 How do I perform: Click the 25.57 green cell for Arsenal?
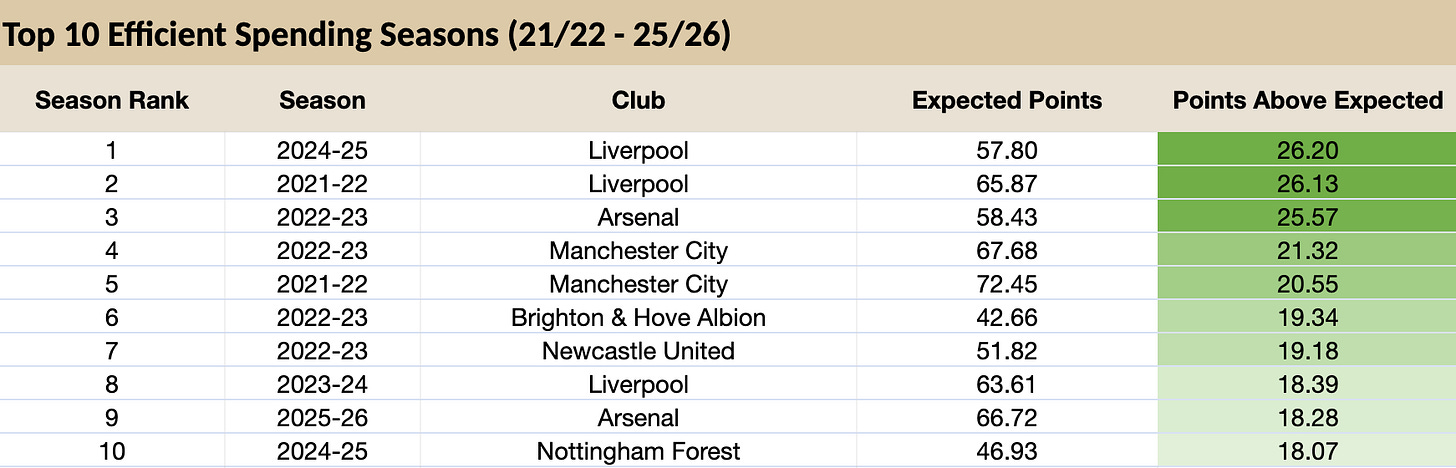(x=1307, y=217)
